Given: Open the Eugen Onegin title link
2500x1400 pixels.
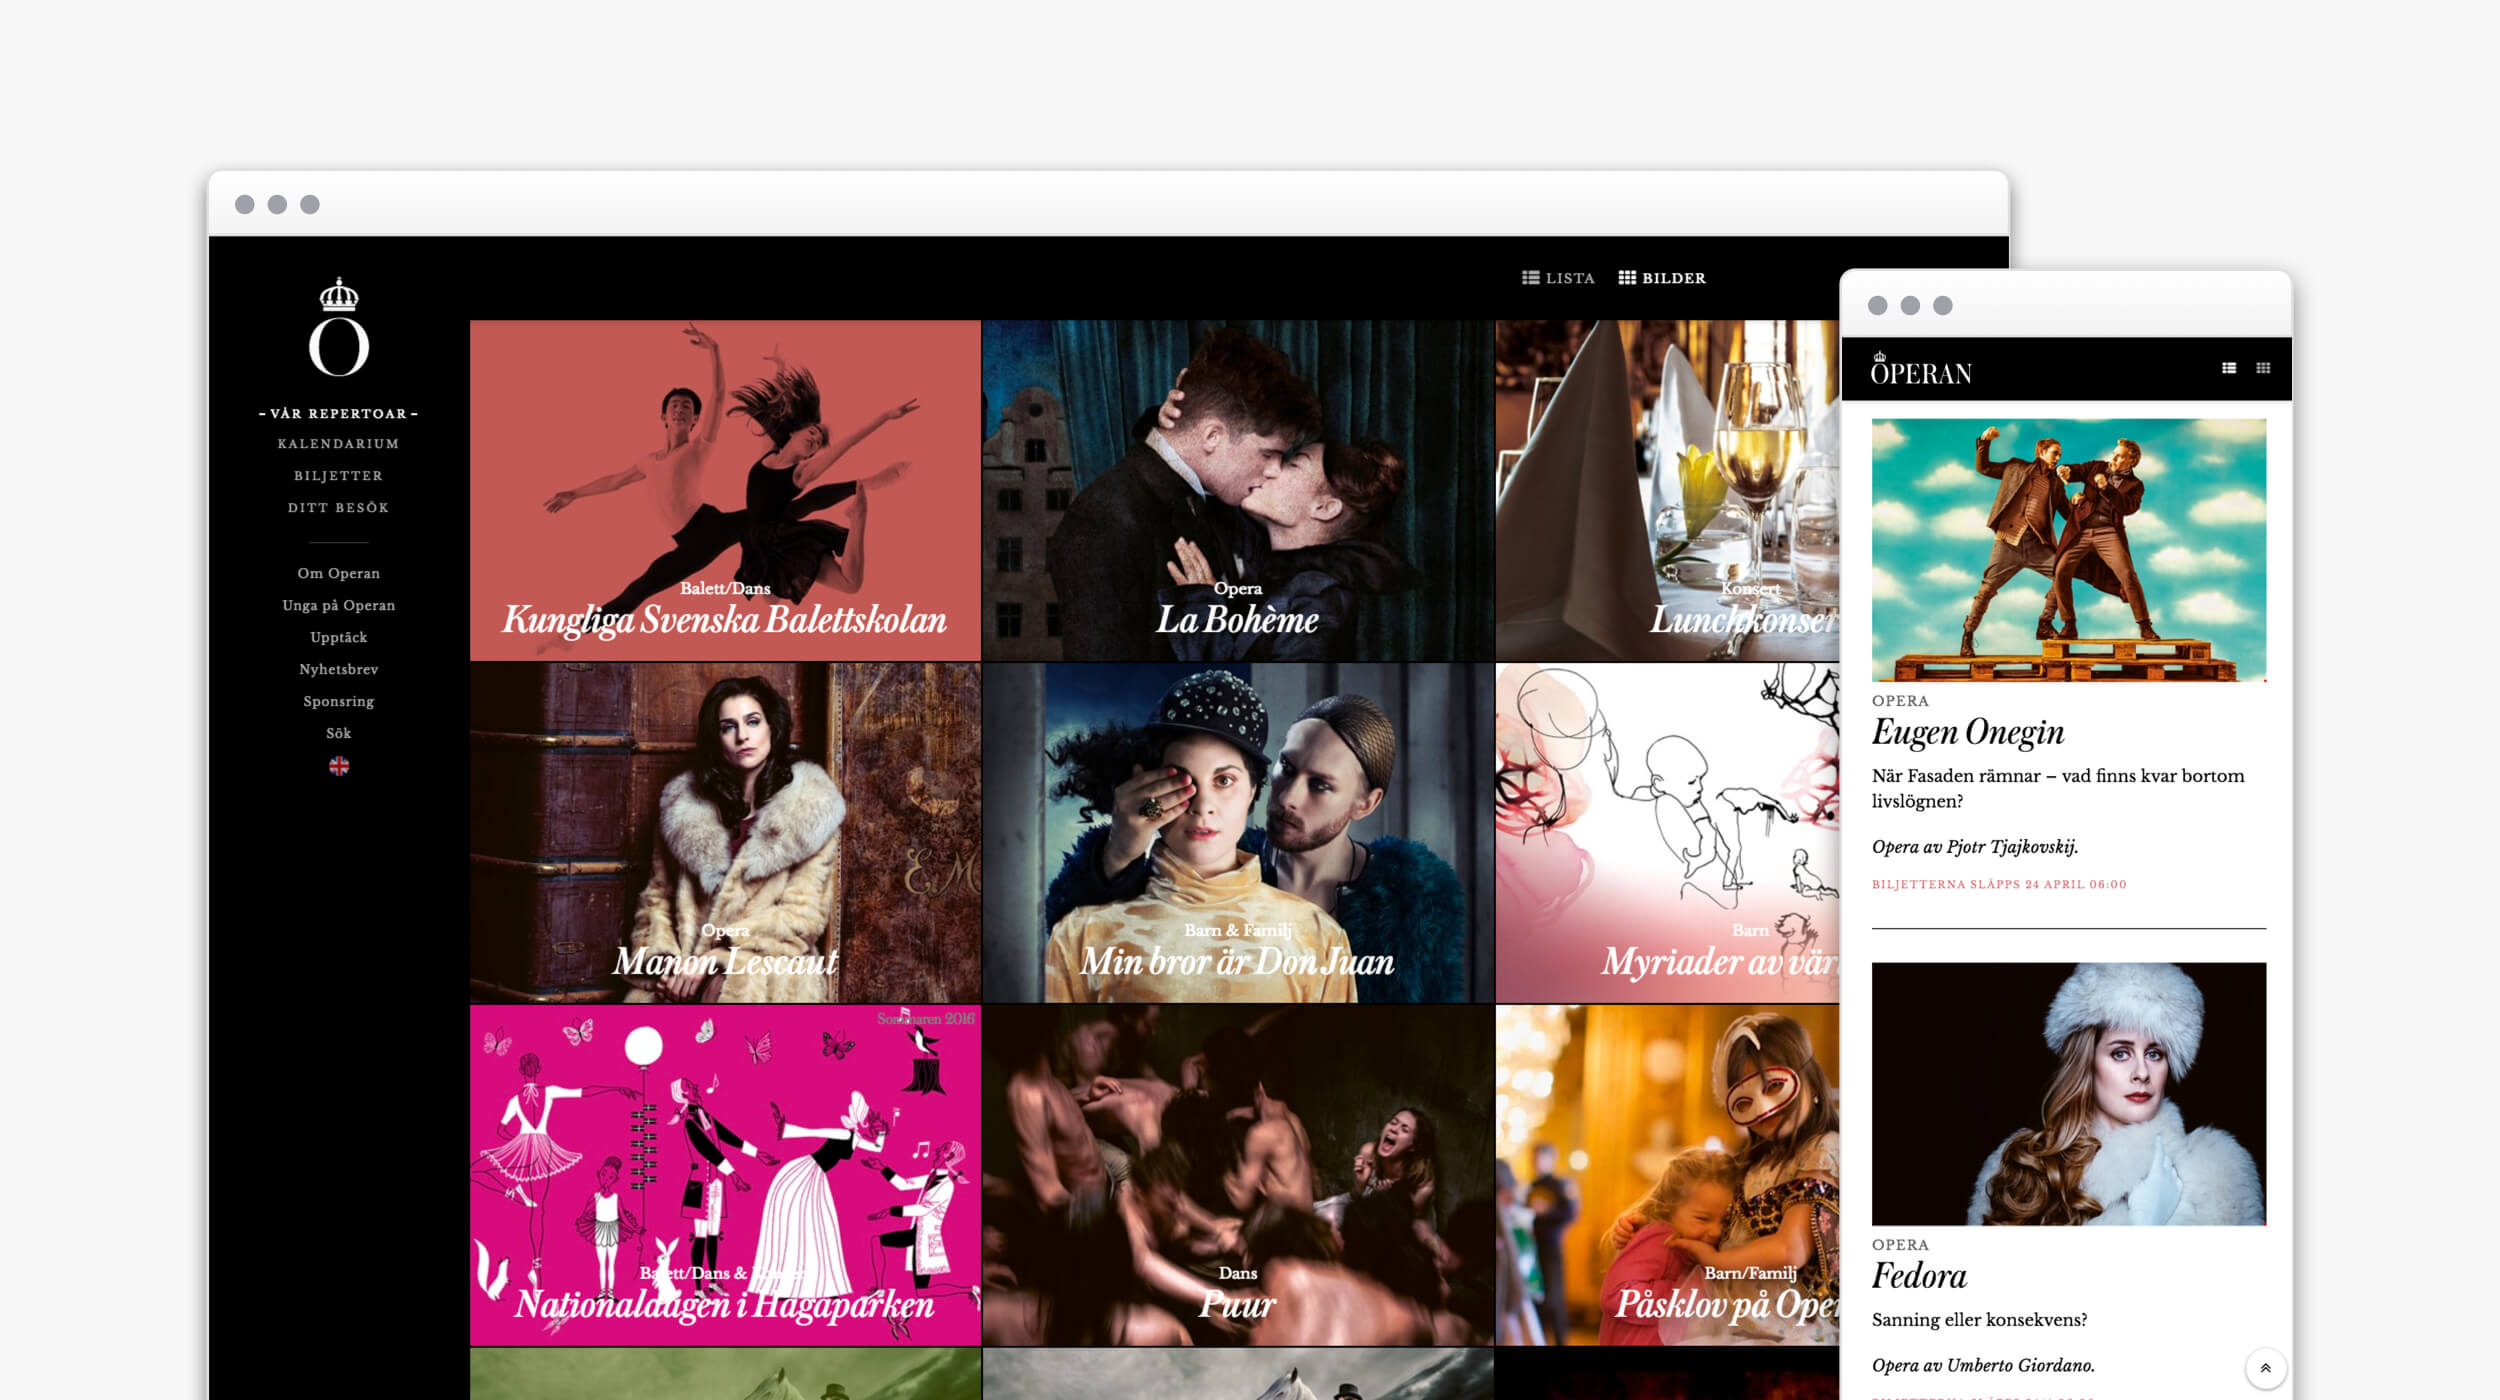Looking at the screenshot, I should tap(1968, 732).
